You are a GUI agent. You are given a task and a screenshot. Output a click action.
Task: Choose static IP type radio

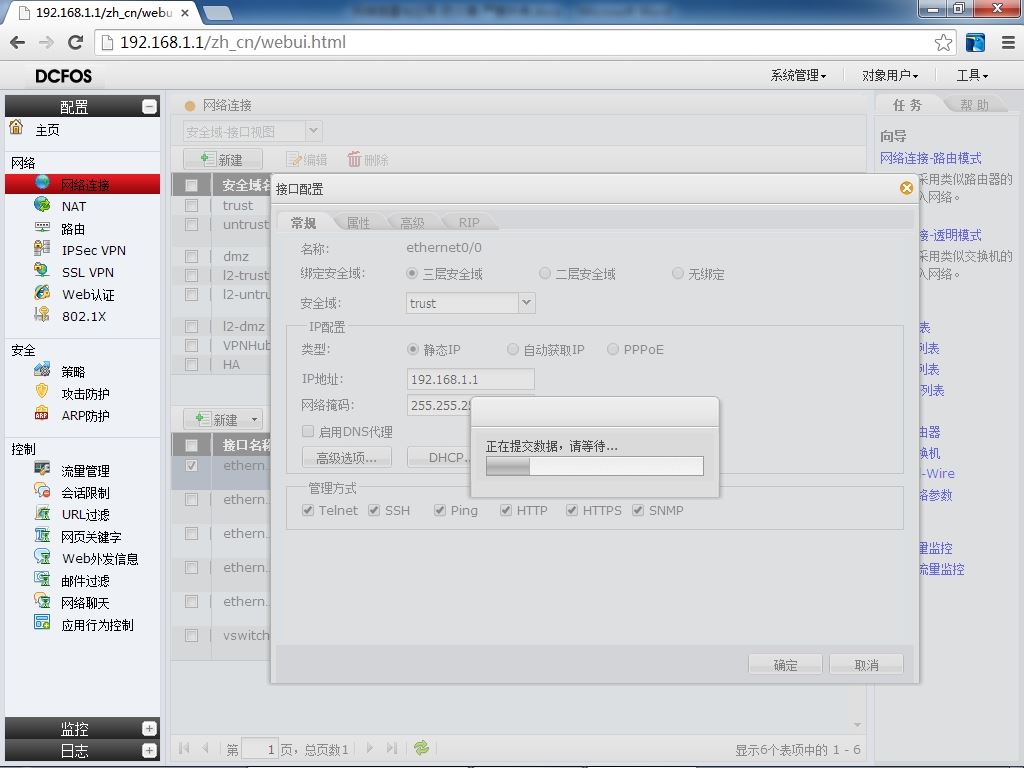click(x=413, y=349)
